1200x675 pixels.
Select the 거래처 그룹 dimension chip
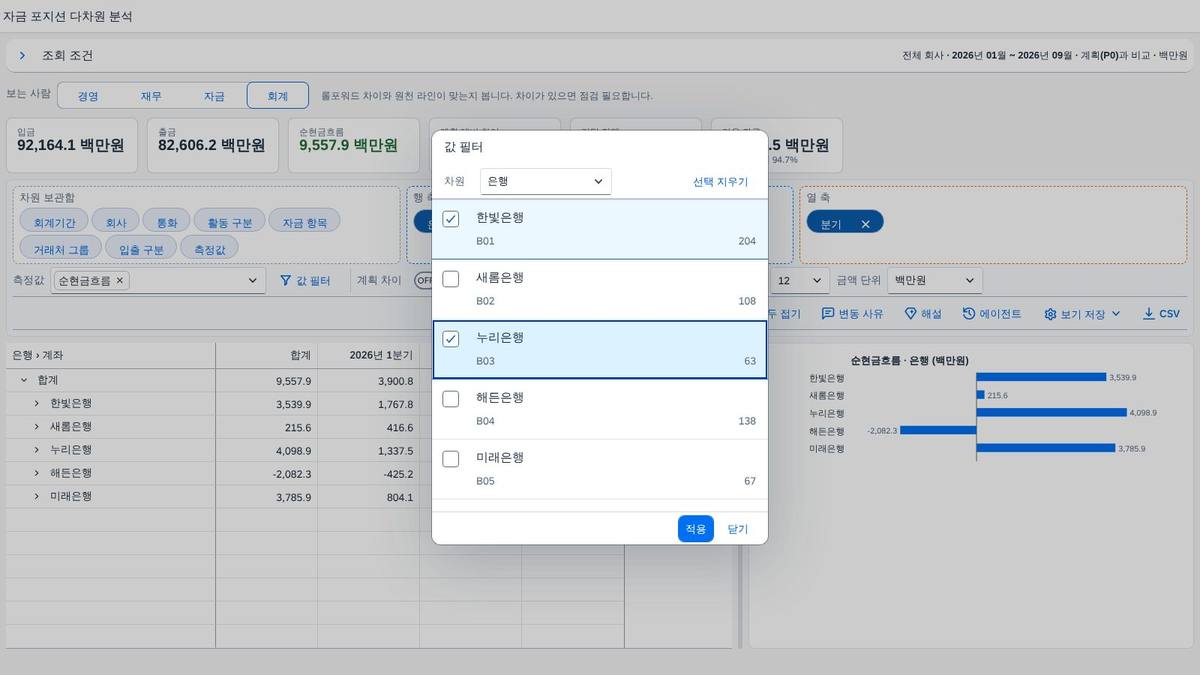point(61,248)
